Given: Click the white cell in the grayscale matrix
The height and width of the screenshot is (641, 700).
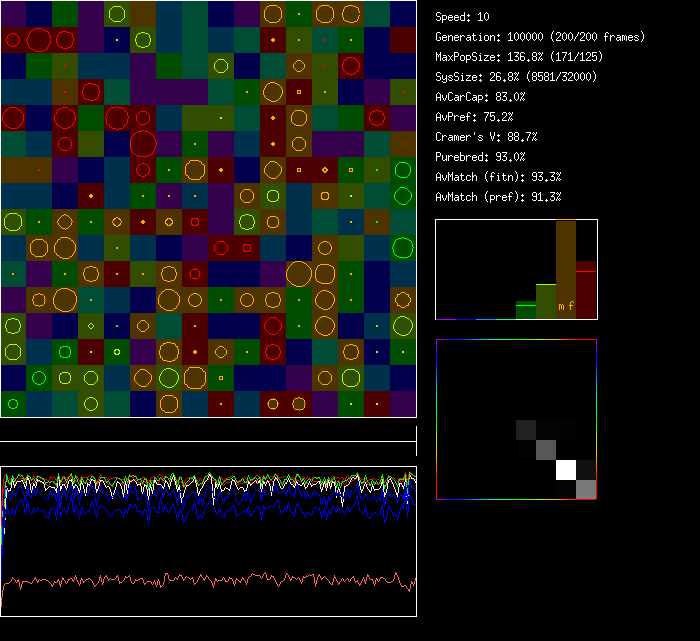Looking at the screenshot, I should click(x=566, y=470).
